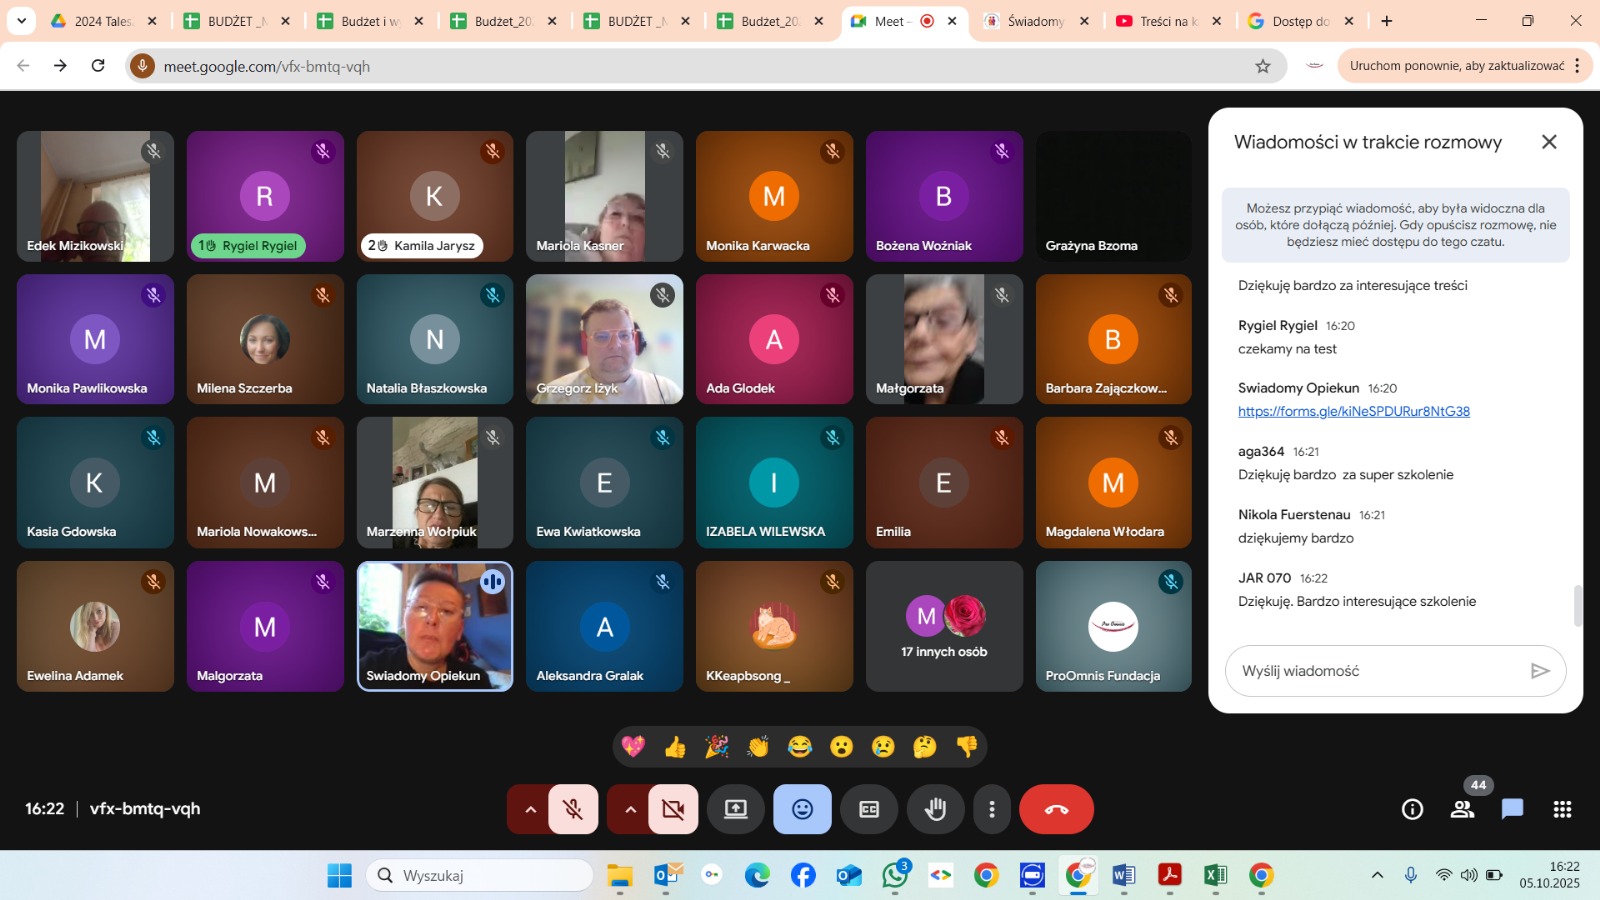Screen dimensions: 1600x900
Task: Click the Wyślij wiadomość message field
Action: 1378,671
